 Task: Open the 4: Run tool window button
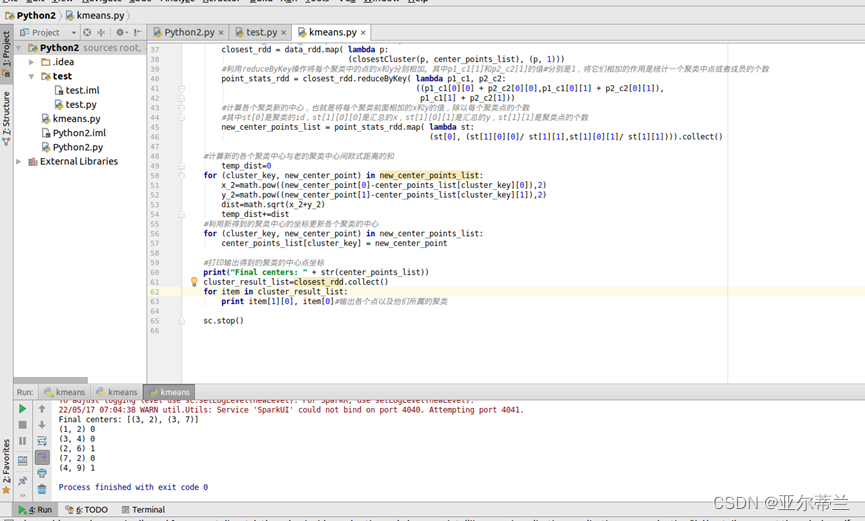coord(35,510)
